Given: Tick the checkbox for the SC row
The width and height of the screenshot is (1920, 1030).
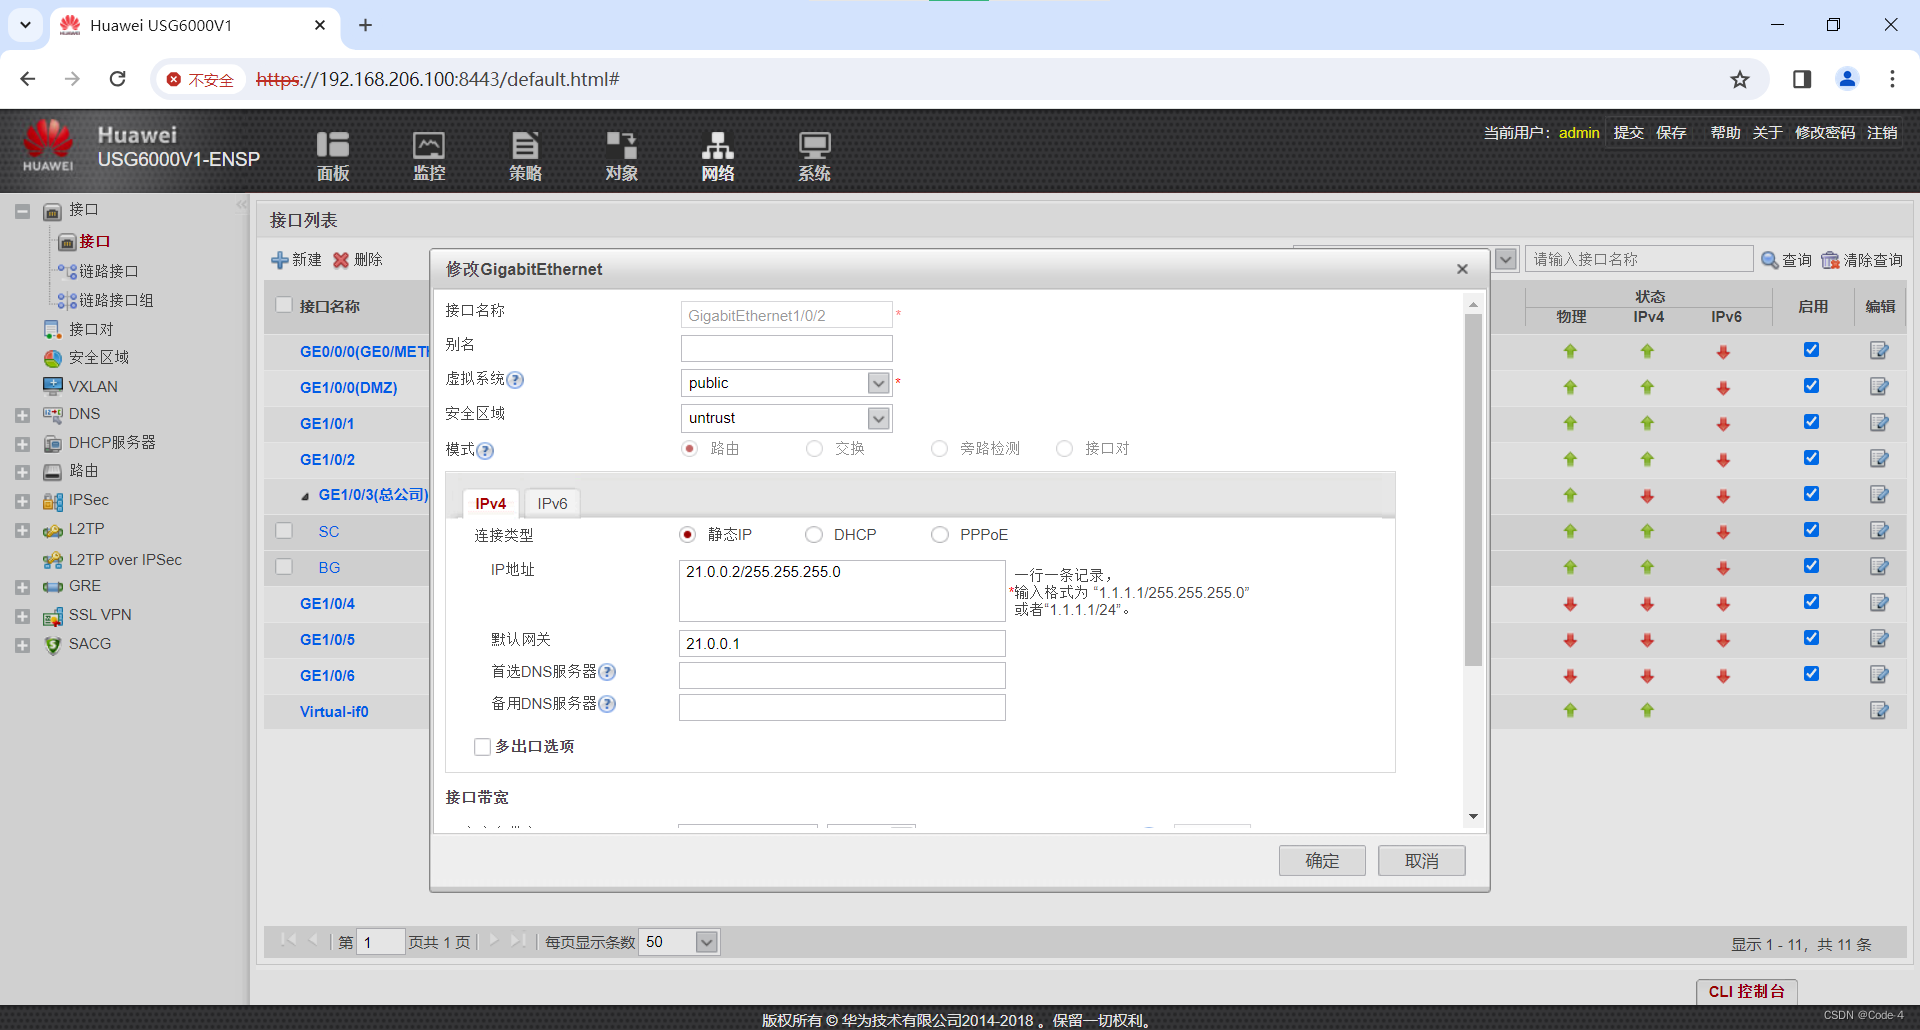Looking at the screenshot, I should tap(284, 531).
